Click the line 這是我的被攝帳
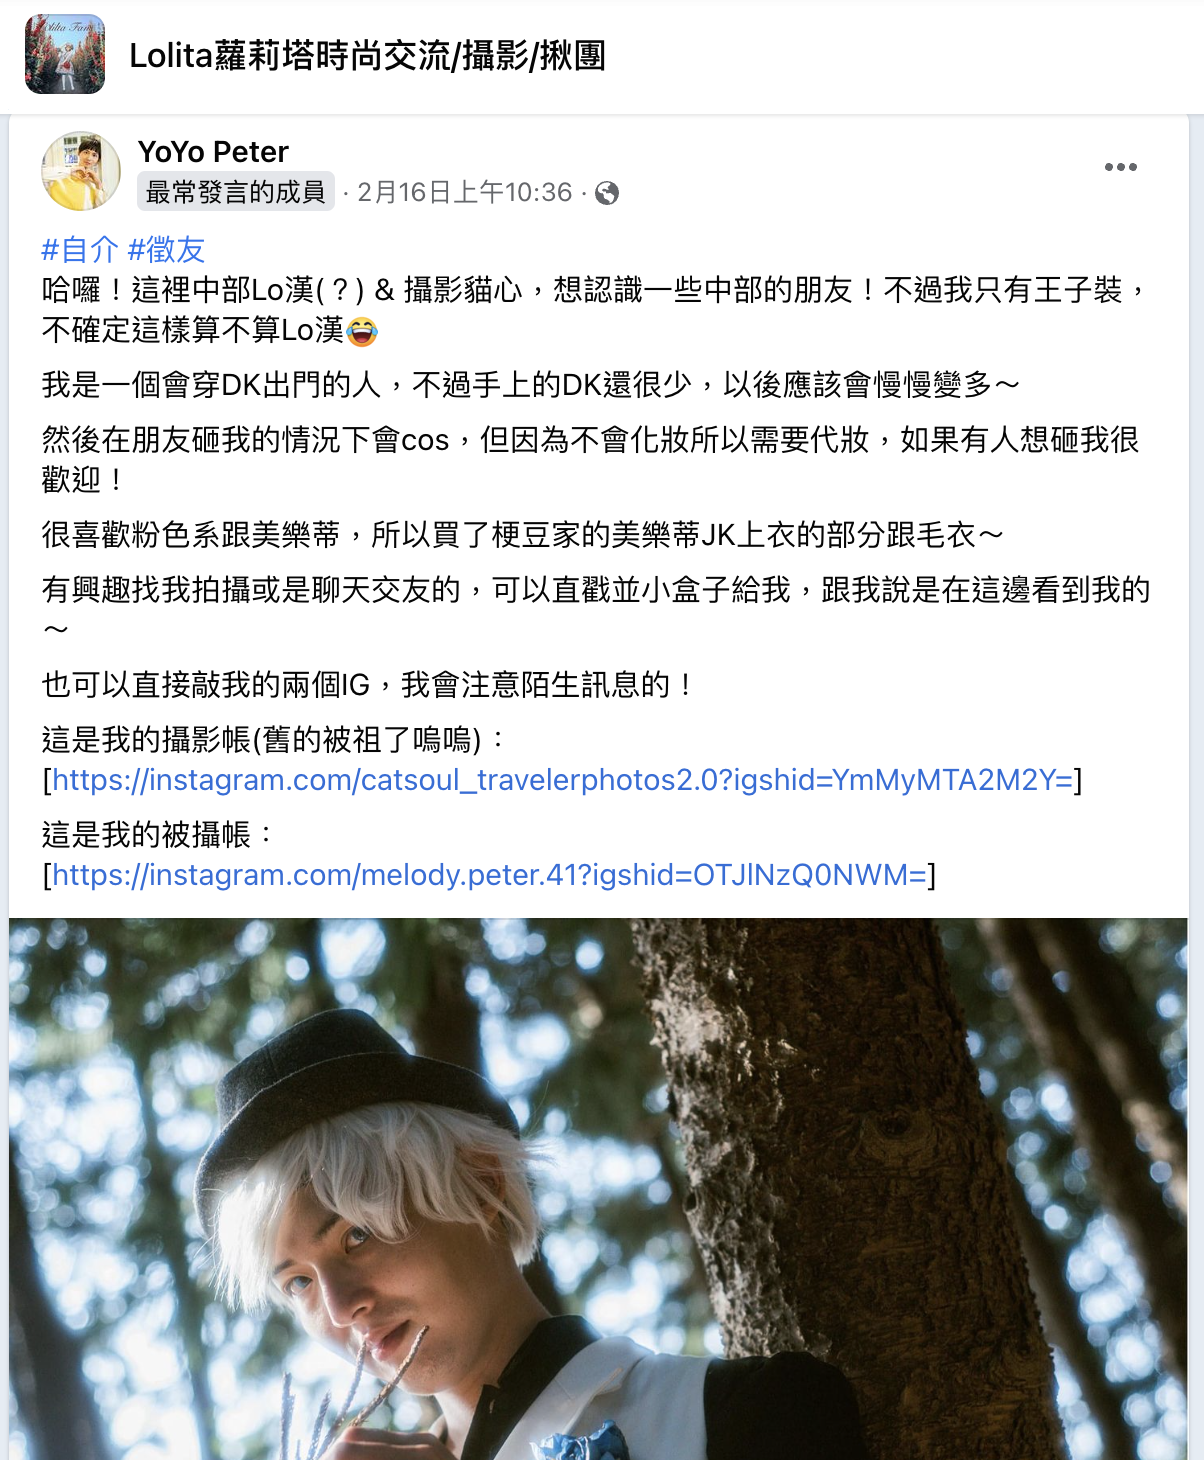This screenshot has width=1204, height=1460. pyautogui.click(x=157, y=834)
